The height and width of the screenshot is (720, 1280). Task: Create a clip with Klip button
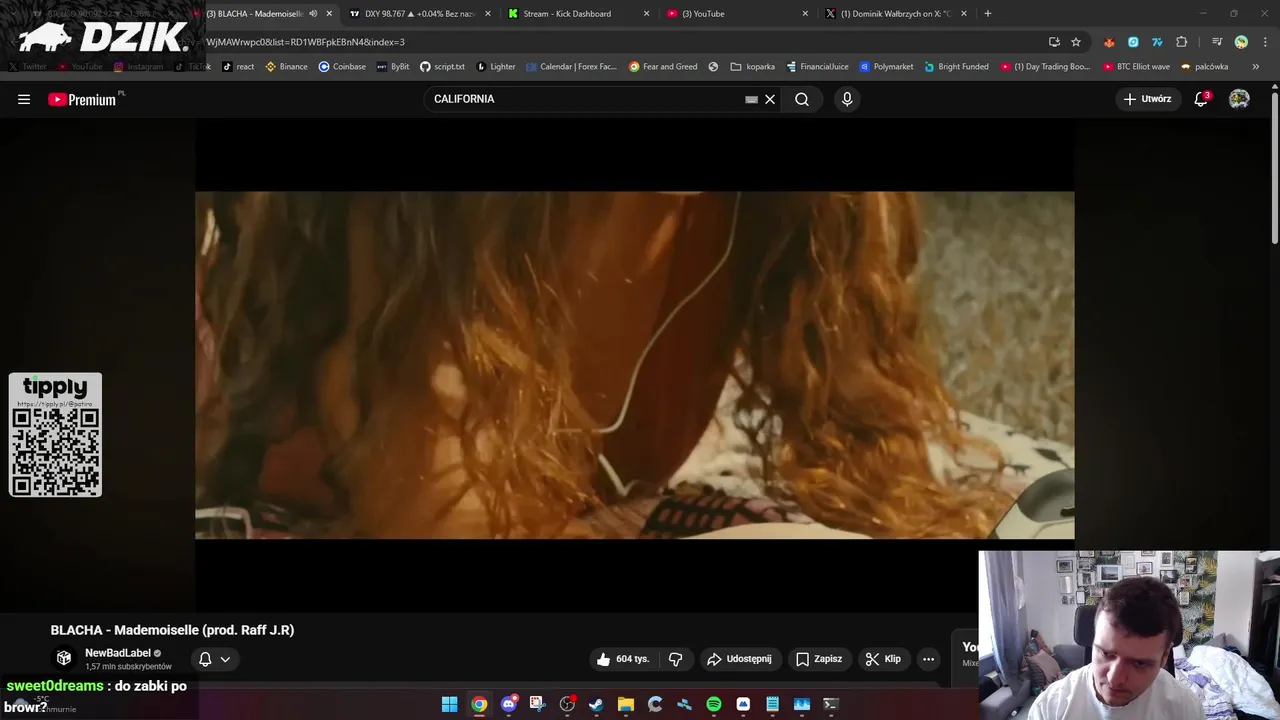pos(883,659)
